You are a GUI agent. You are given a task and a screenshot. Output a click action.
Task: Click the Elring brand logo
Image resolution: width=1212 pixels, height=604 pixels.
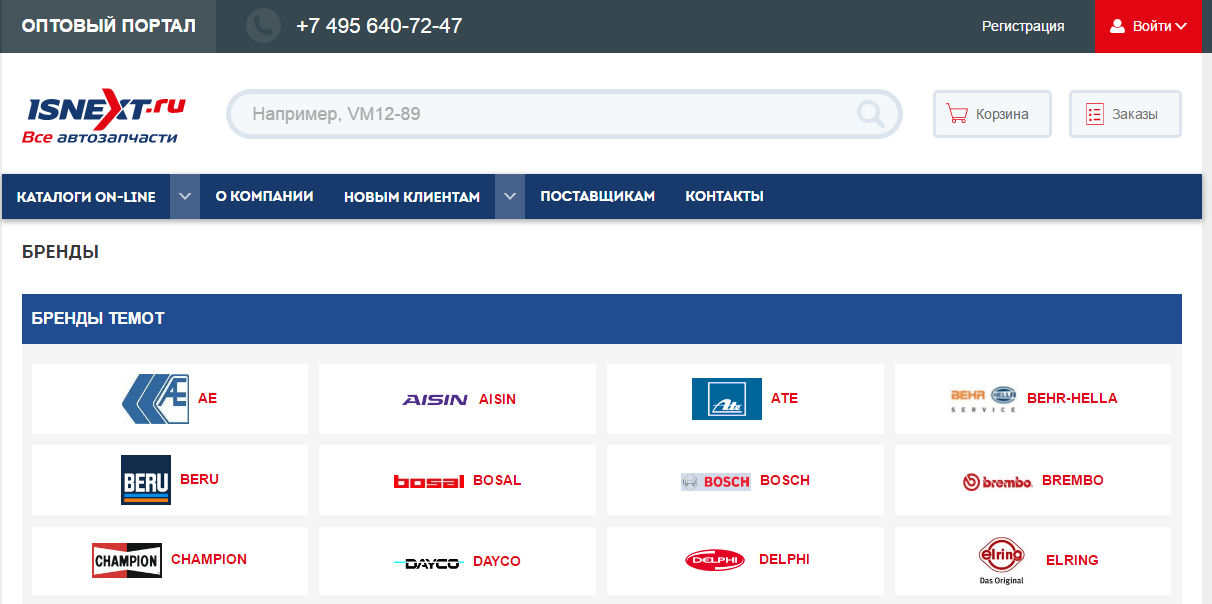click(1002, 562)
